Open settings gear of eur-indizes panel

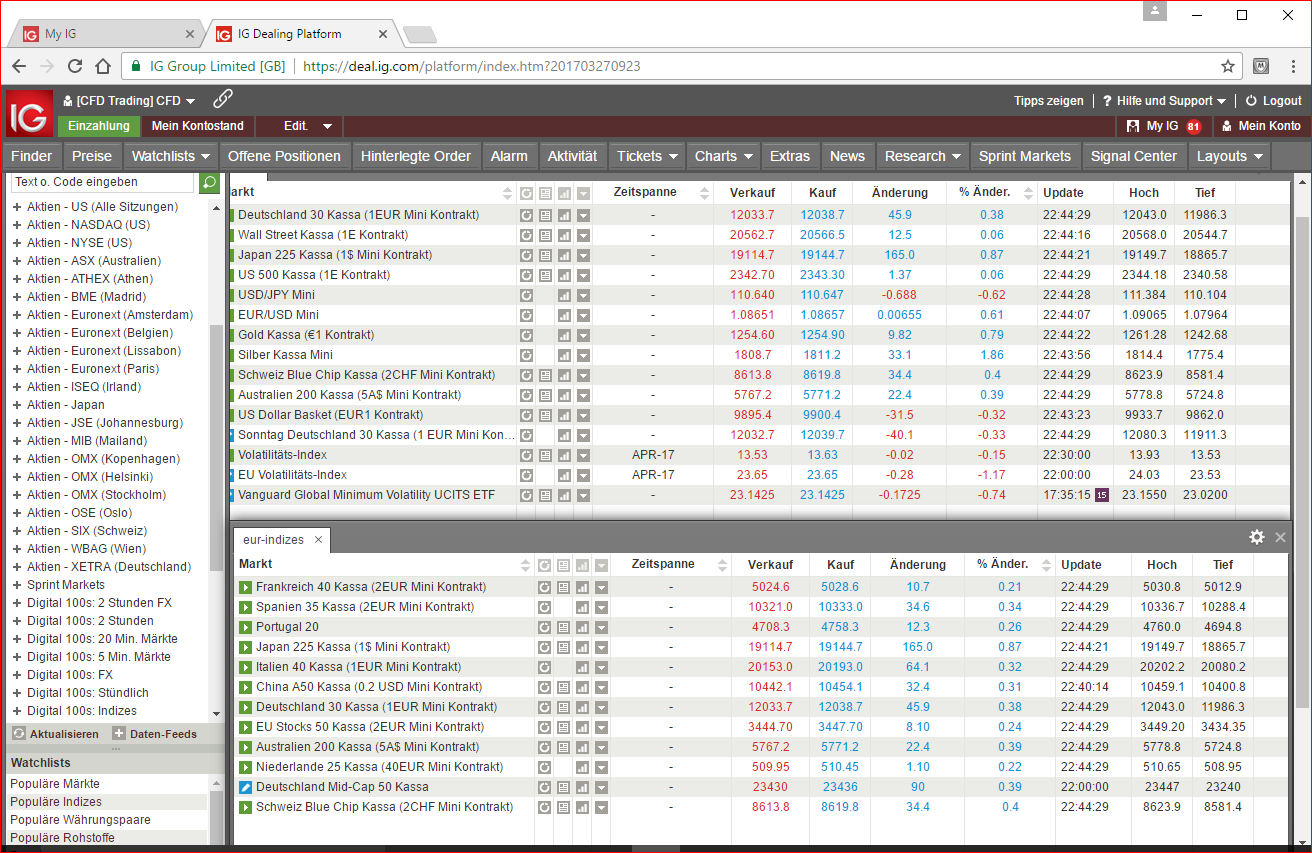point(1257,538)
